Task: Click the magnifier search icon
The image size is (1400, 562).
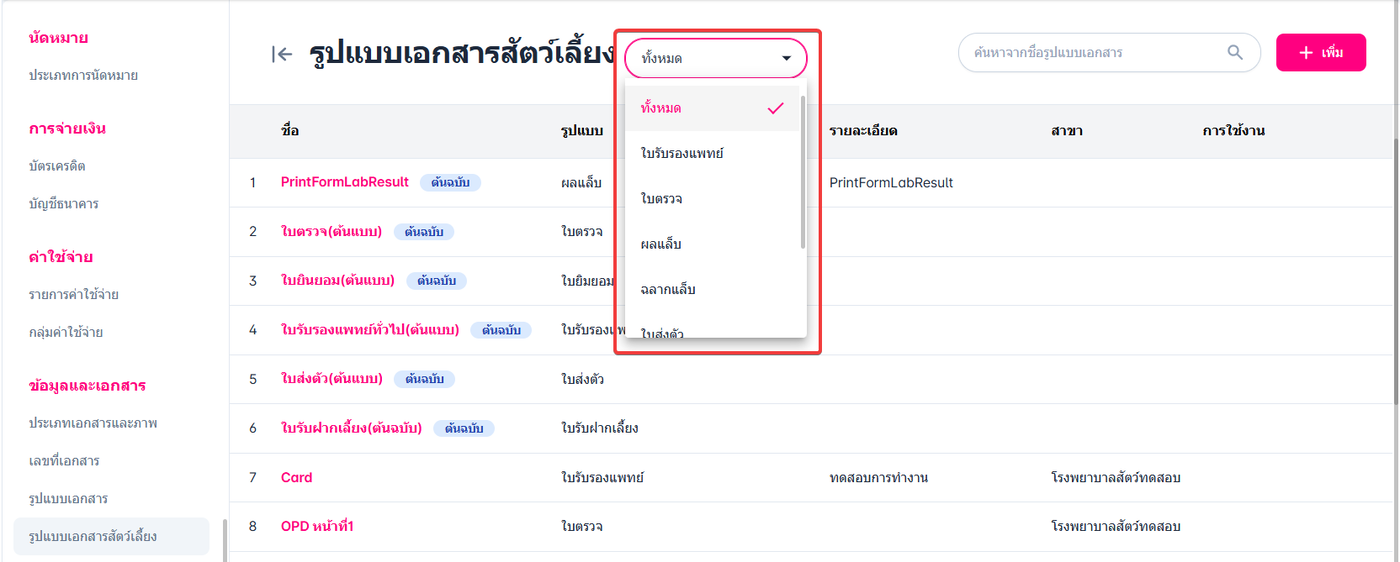Action: pos(1236,53)
